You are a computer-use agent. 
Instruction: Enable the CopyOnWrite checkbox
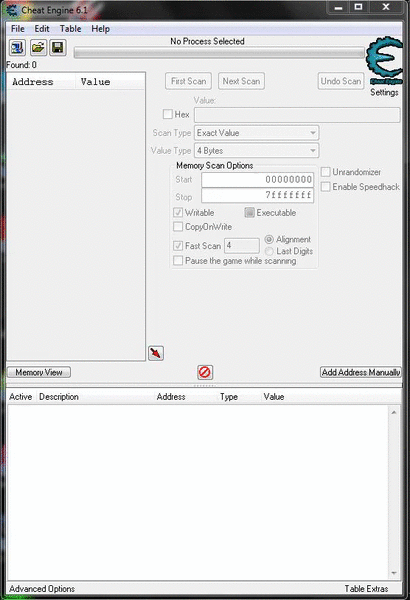coord(178,227)
